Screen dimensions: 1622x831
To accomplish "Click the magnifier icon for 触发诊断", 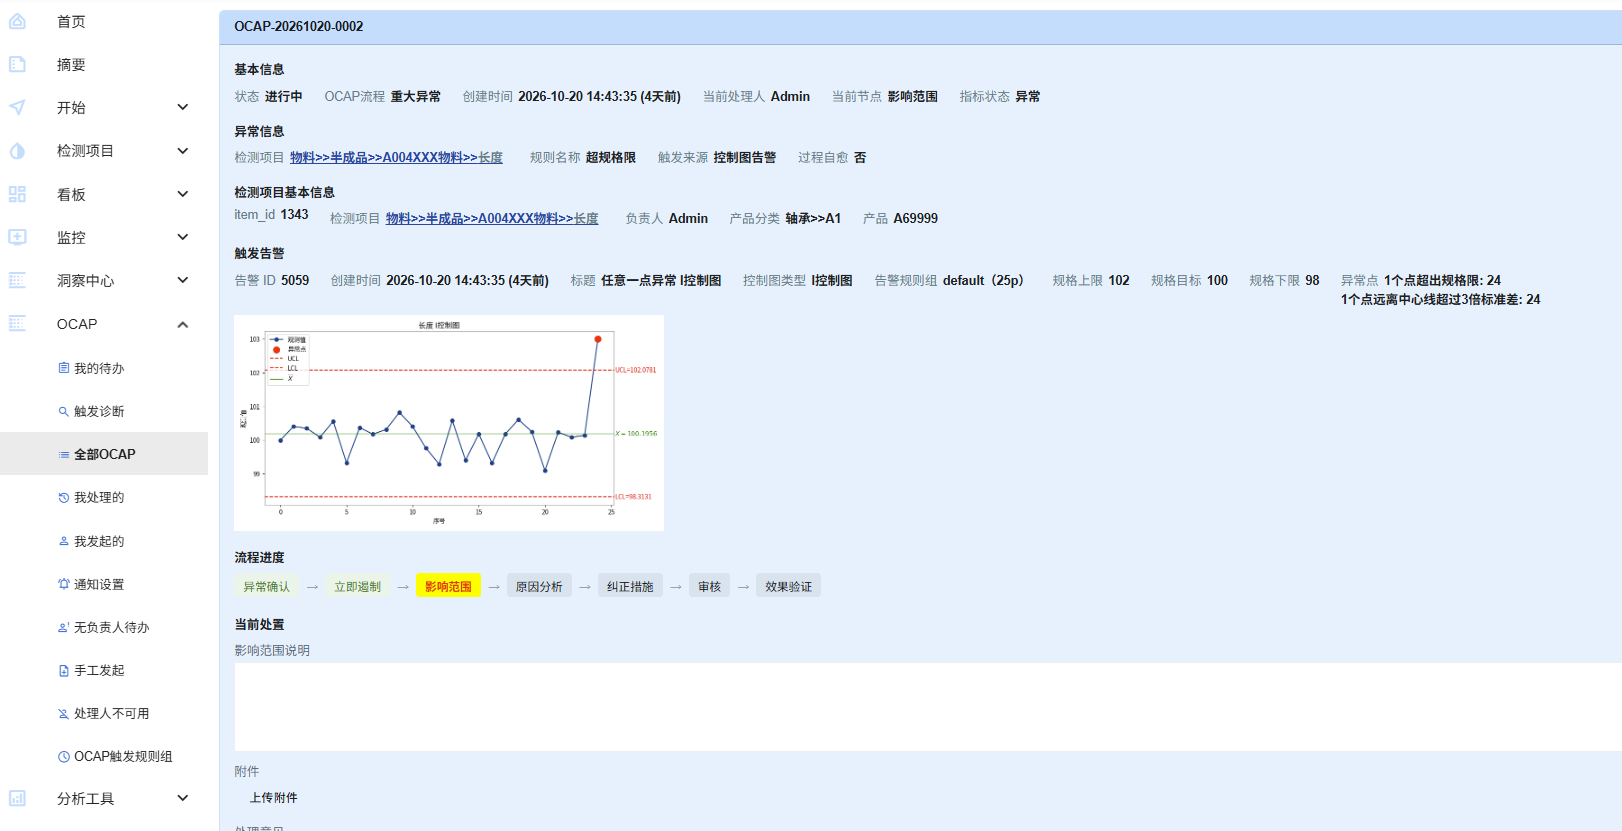I will pos(64,411).
